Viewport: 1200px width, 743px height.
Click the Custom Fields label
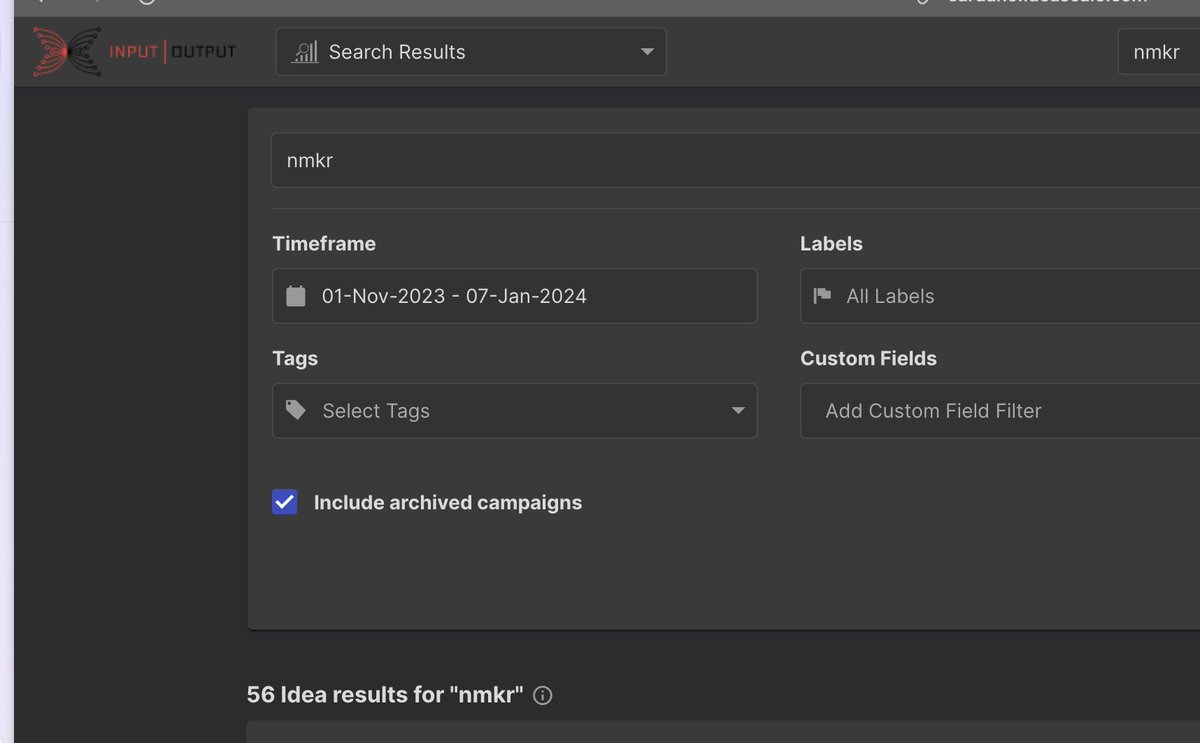coord(869,358)
